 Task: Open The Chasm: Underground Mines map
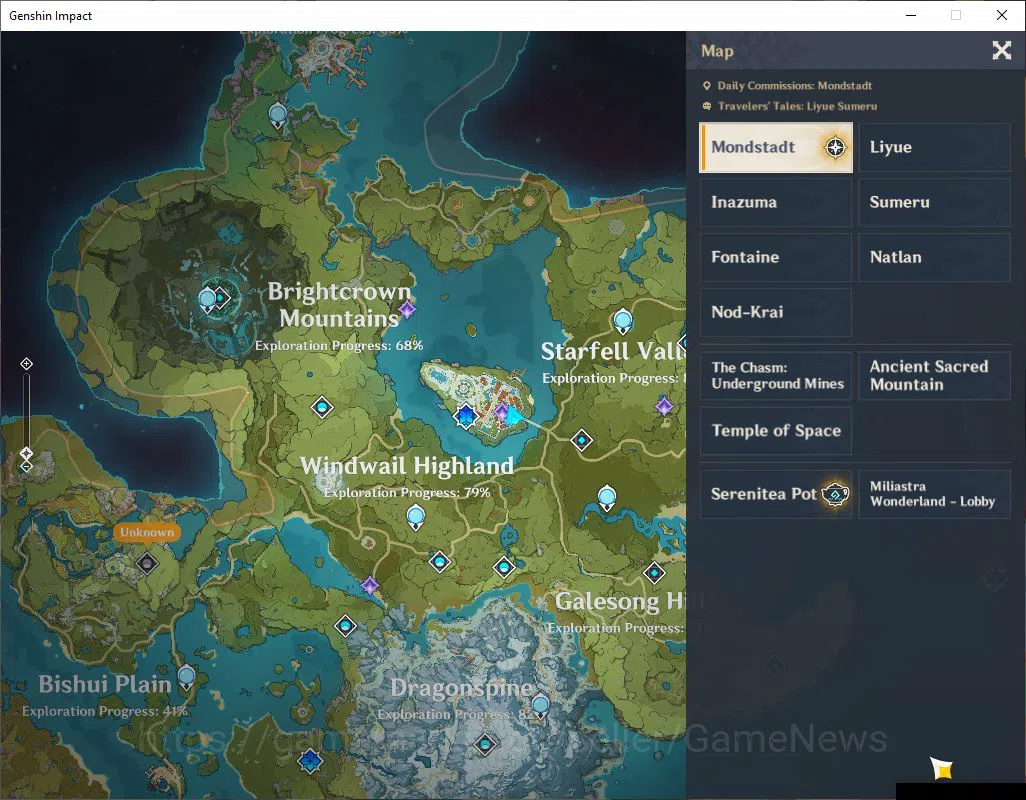(776, 375)
